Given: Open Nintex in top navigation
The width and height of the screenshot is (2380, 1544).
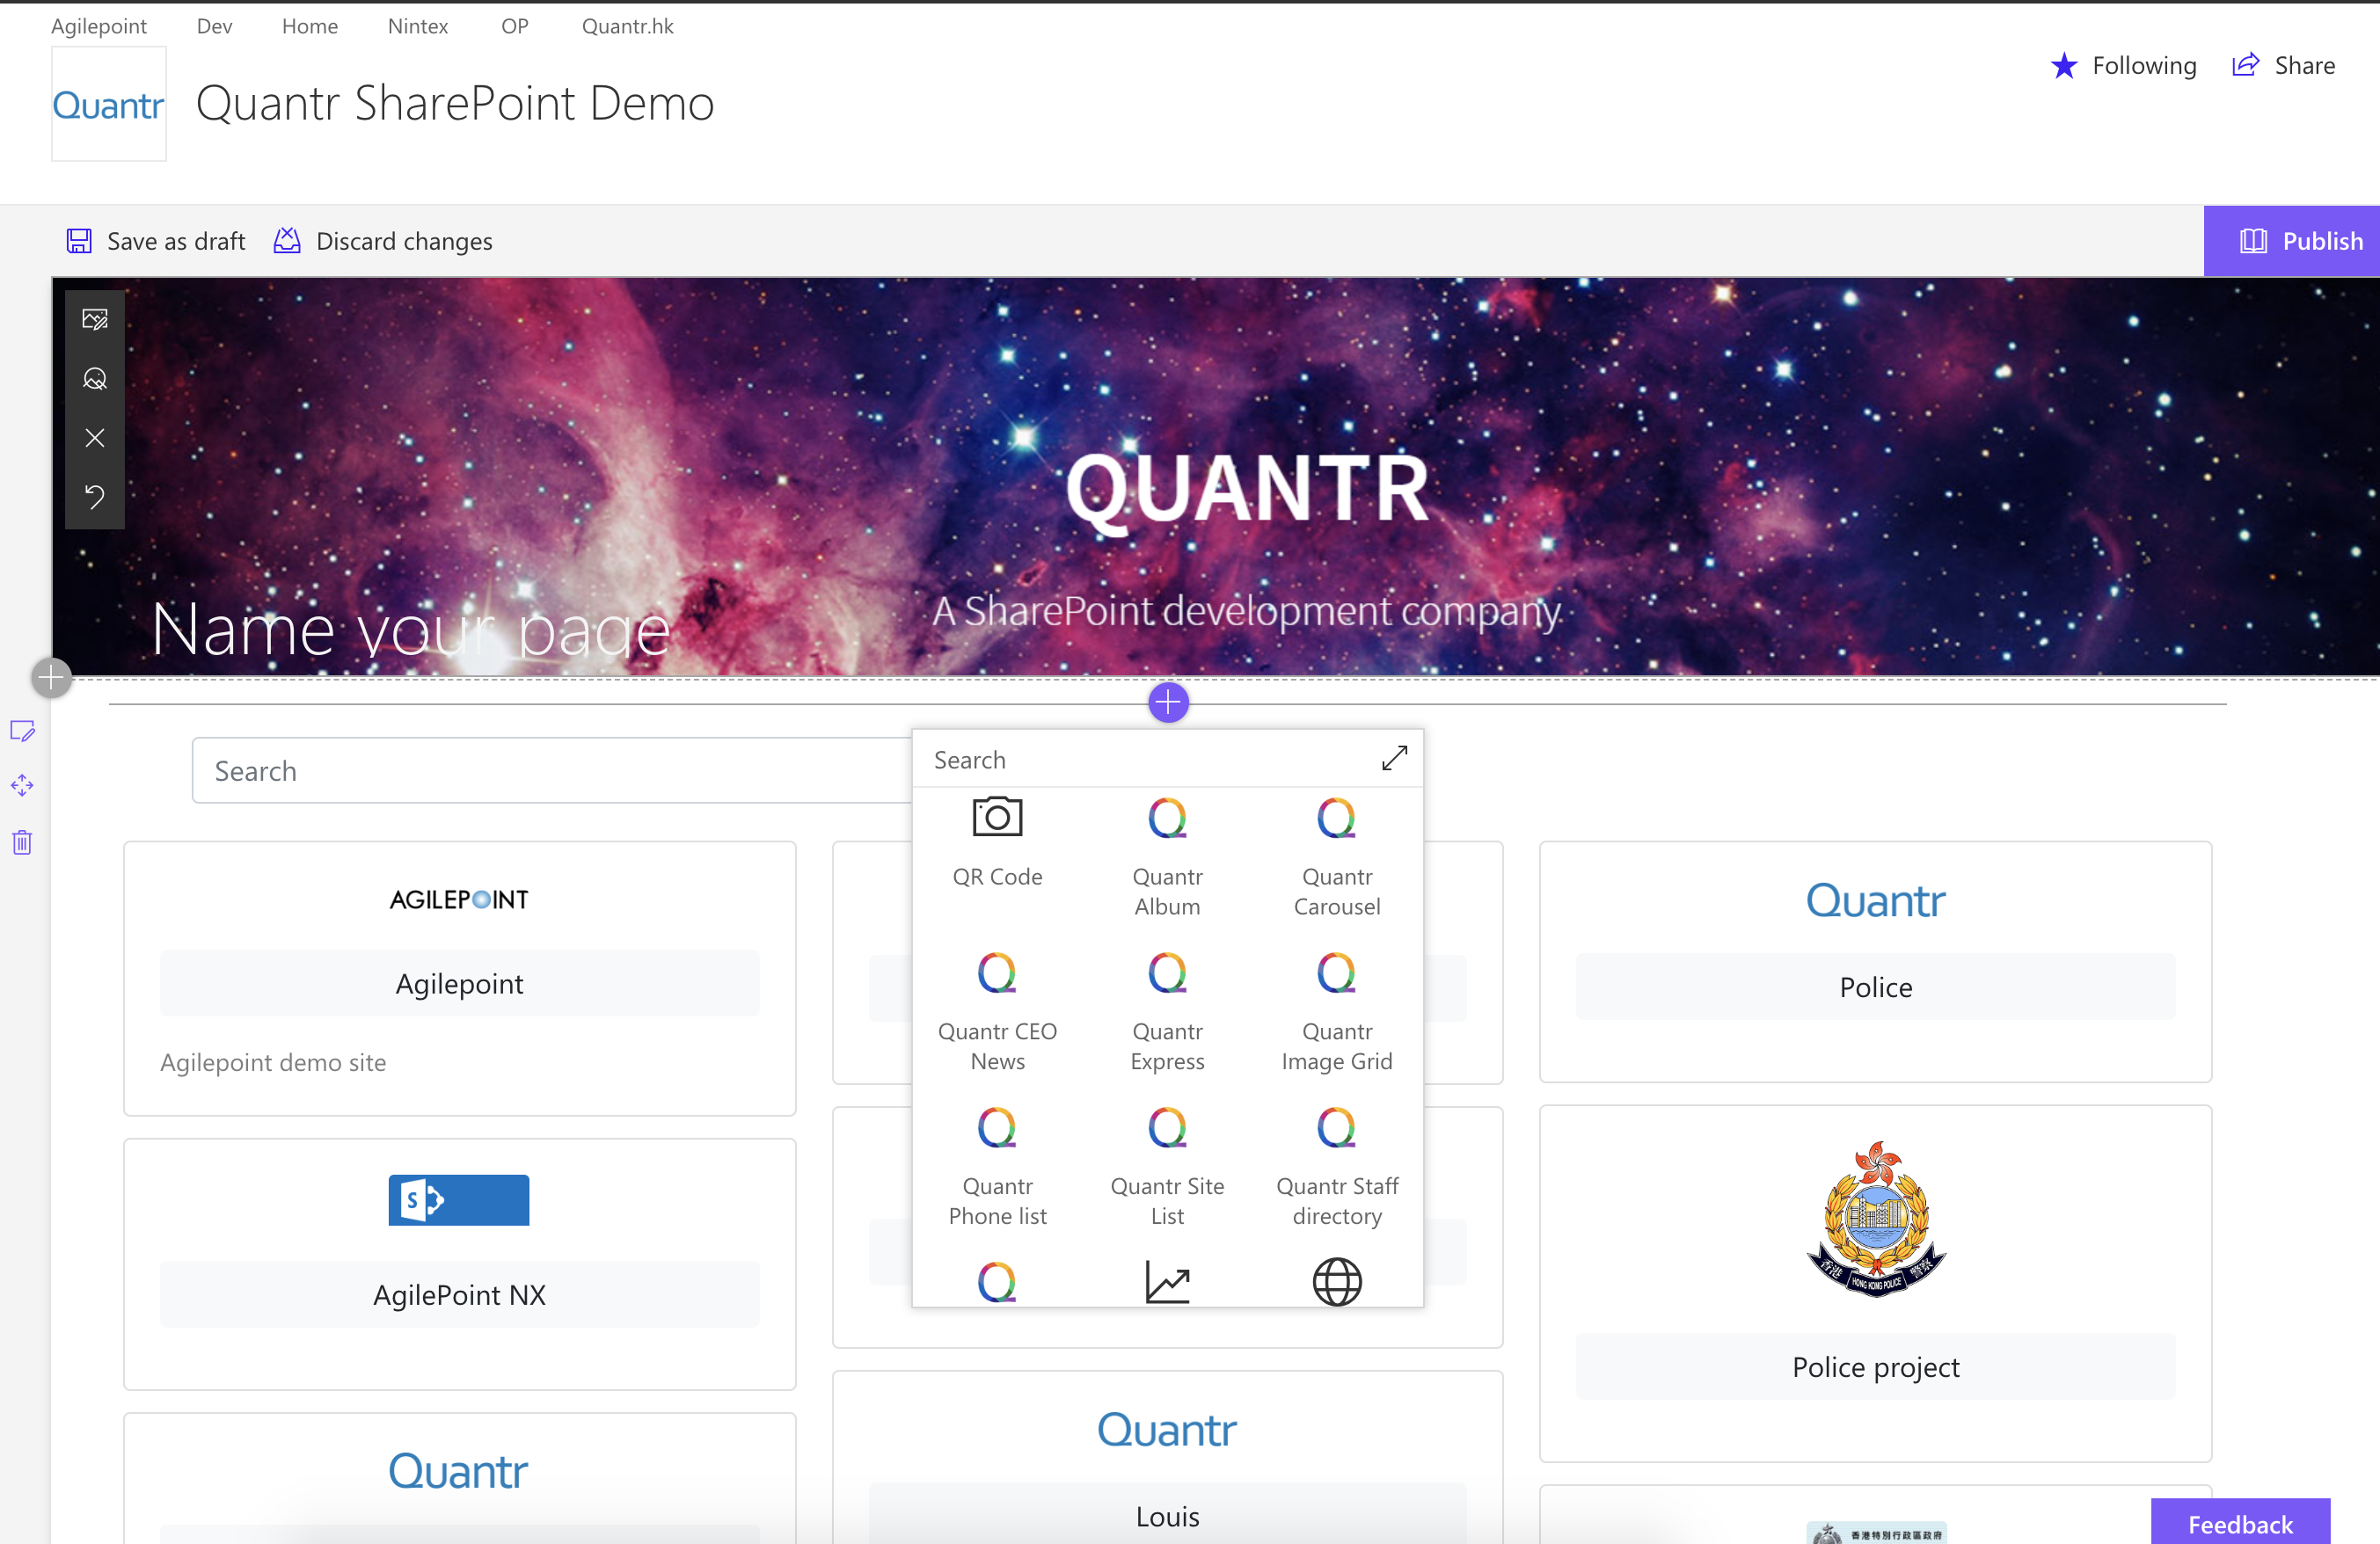Looking at the screenshot, I should click(418, 26).
